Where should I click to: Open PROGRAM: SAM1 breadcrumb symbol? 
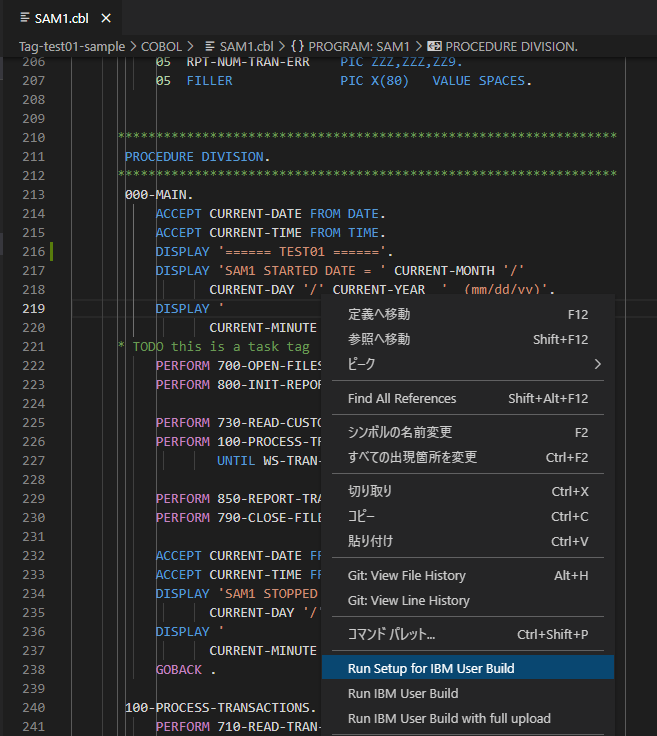359,46
